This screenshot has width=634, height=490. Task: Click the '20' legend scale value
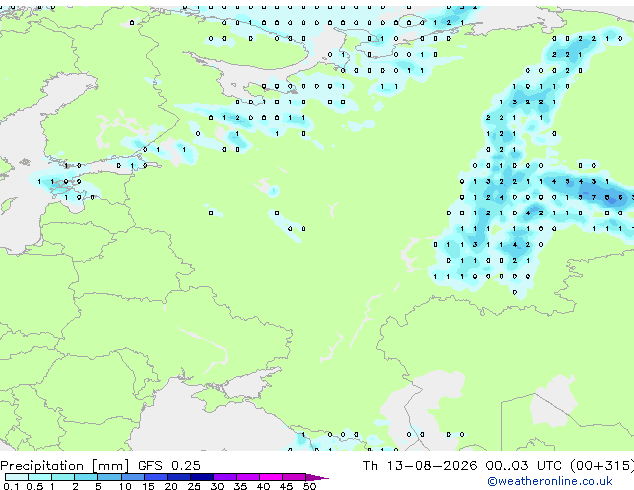click(x=171, y=486)
